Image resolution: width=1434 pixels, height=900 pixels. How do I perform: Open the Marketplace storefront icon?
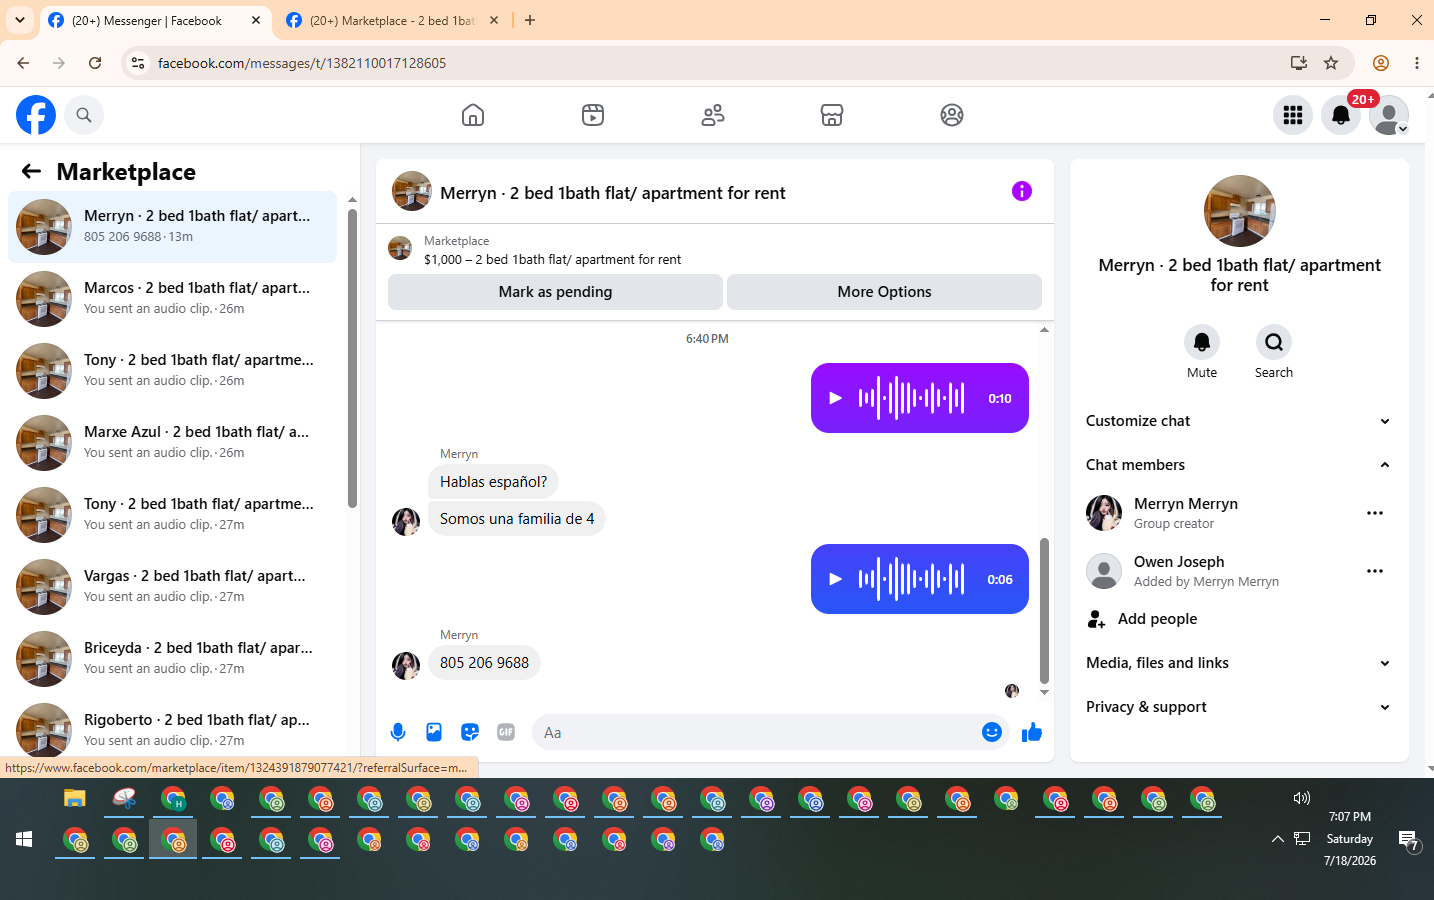[832, 115]
